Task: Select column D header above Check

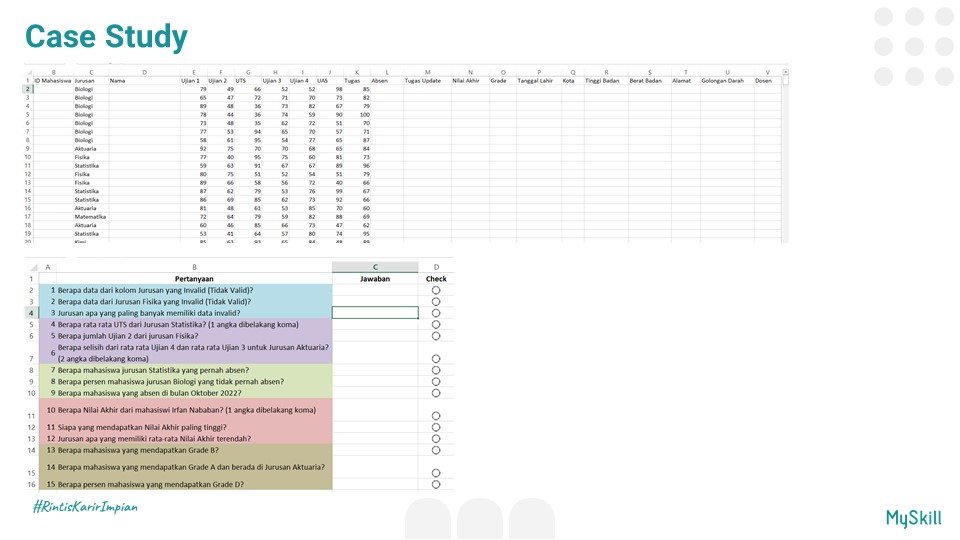Action: coord(436,267)
